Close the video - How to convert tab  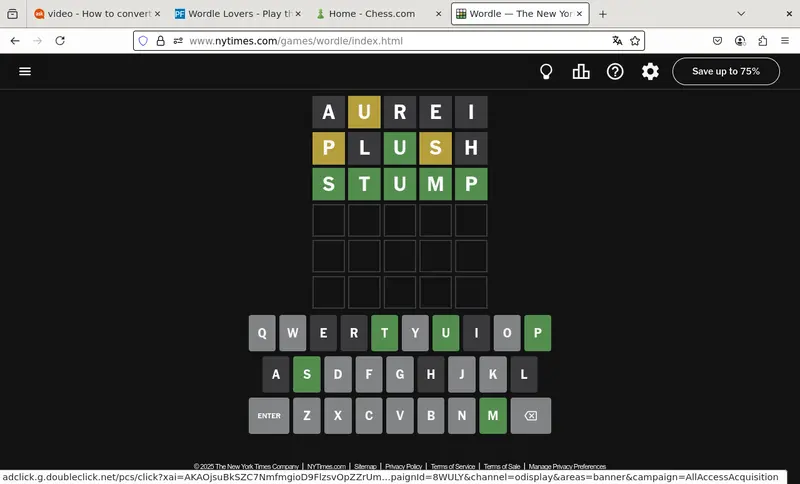[x=157, y=14]
